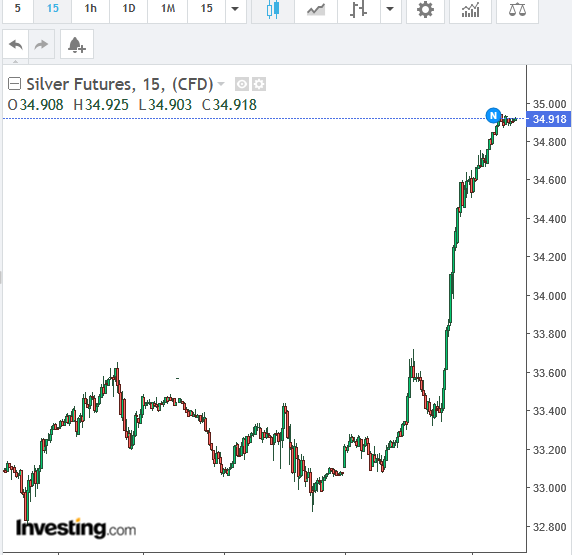Toggle Silver Futures series visibility eye
The image size is (572, 555).
coord(241,84)
